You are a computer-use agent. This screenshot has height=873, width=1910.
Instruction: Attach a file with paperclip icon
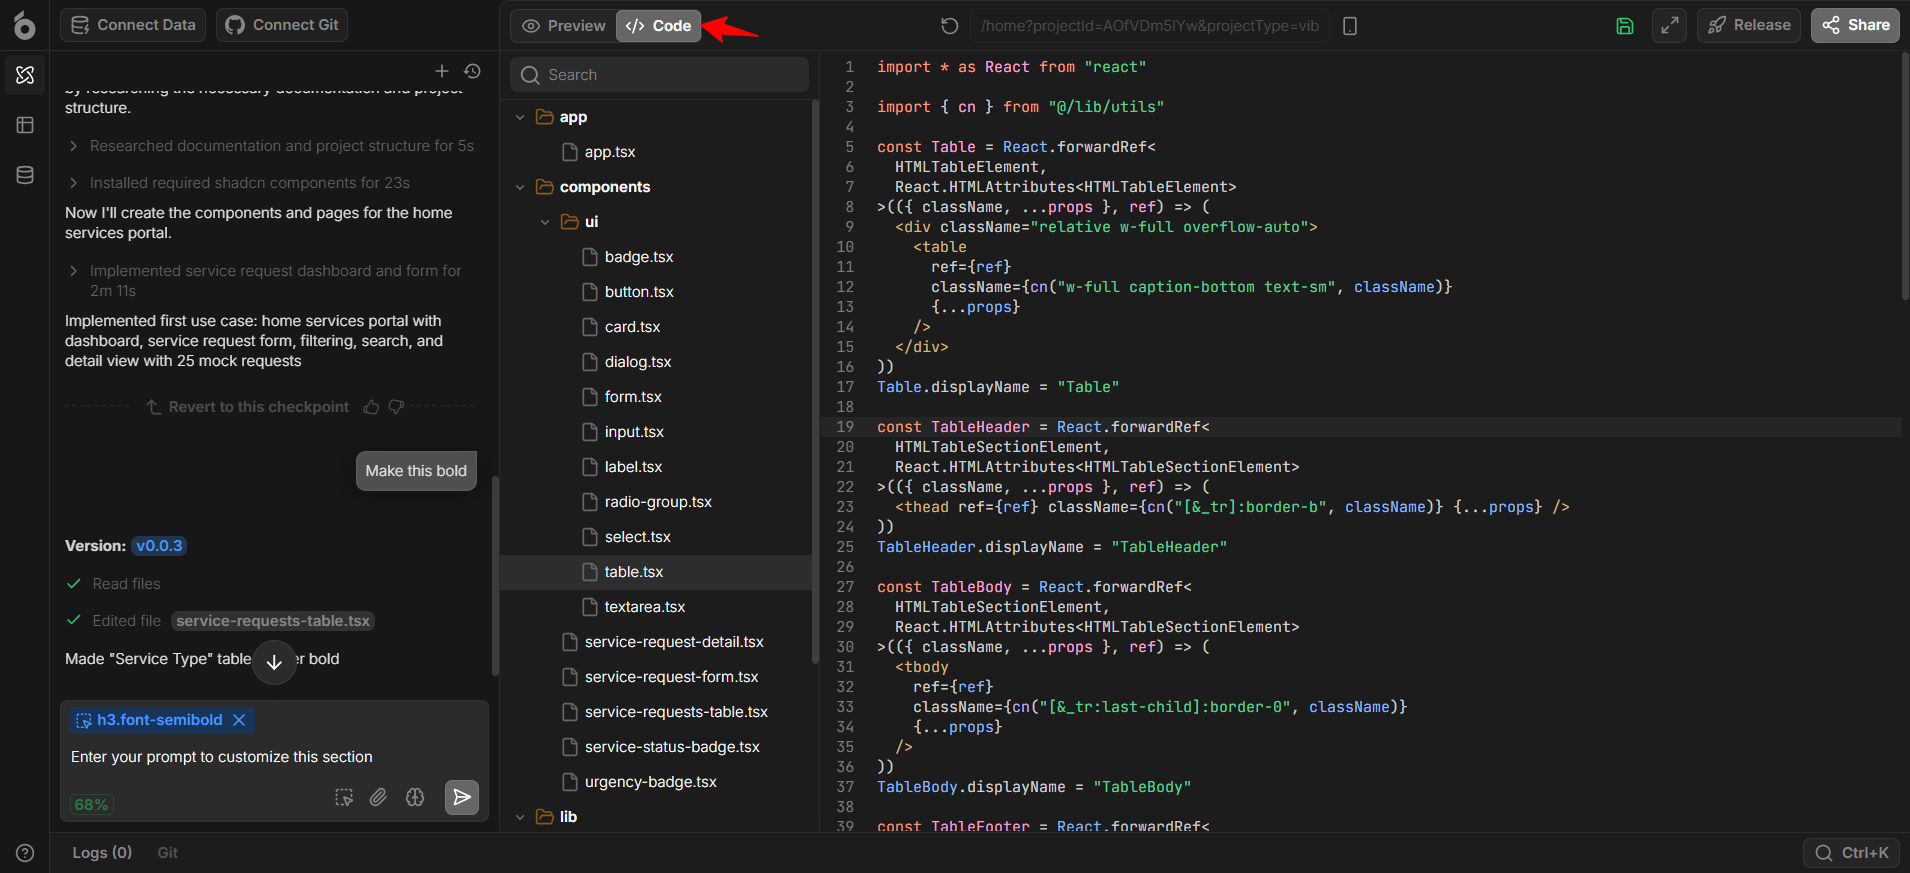[x=378, y=797]
